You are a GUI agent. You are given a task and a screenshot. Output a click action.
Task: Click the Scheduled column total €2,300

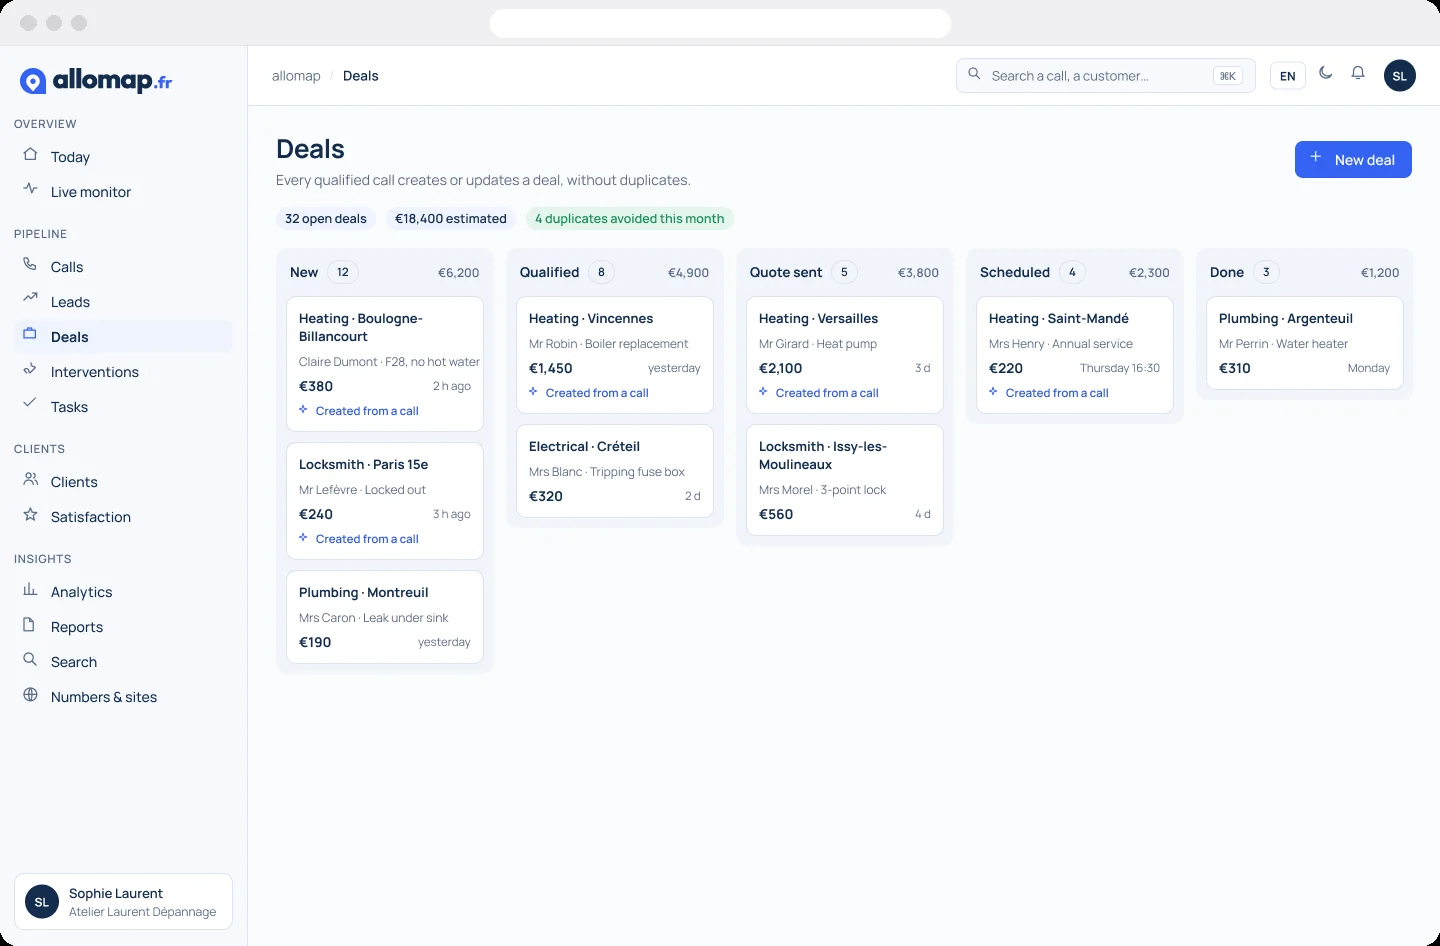coord(1149,273)
